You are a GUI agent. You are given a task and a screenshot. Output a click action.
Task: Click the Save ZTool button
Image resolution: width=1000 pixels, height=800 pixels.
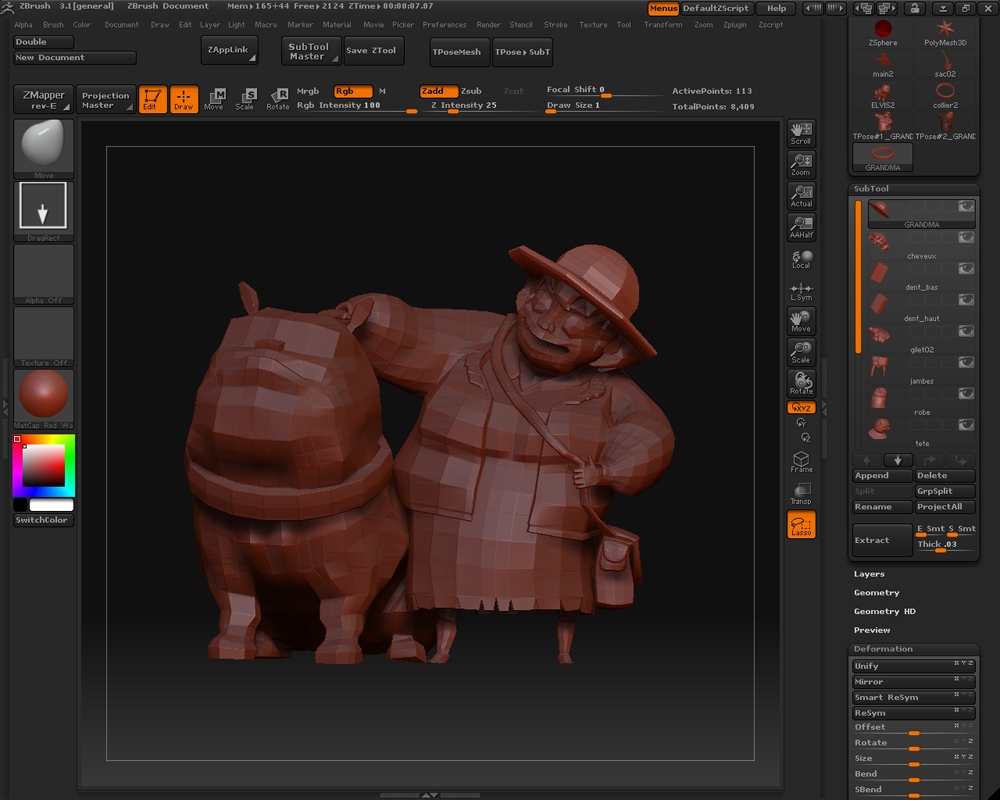tap(373, 51)
